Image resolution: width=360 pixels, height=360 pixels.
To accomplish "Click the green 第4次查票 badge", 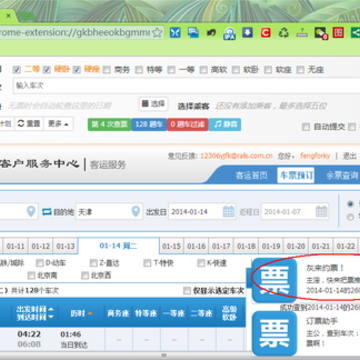I will tap(109, 124).
